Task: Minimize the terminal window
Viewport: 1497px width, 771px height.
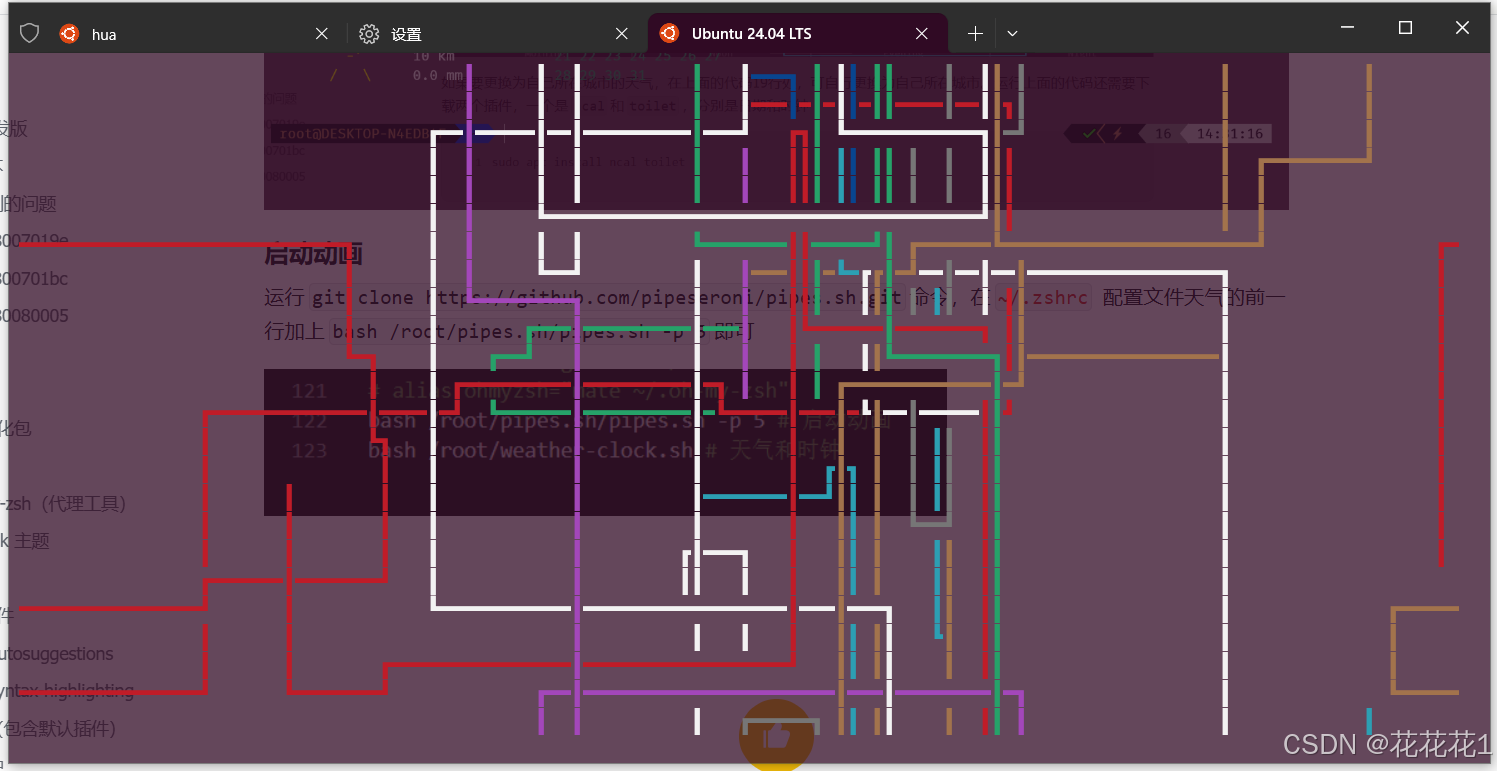Action: coord(1348,28)
